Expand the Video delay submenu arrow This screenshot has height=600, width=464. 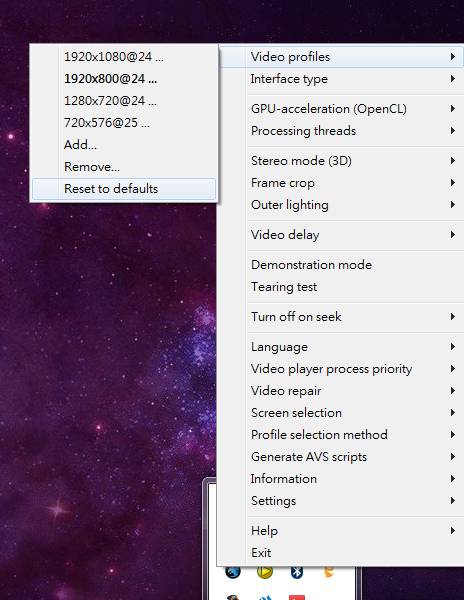453,235
